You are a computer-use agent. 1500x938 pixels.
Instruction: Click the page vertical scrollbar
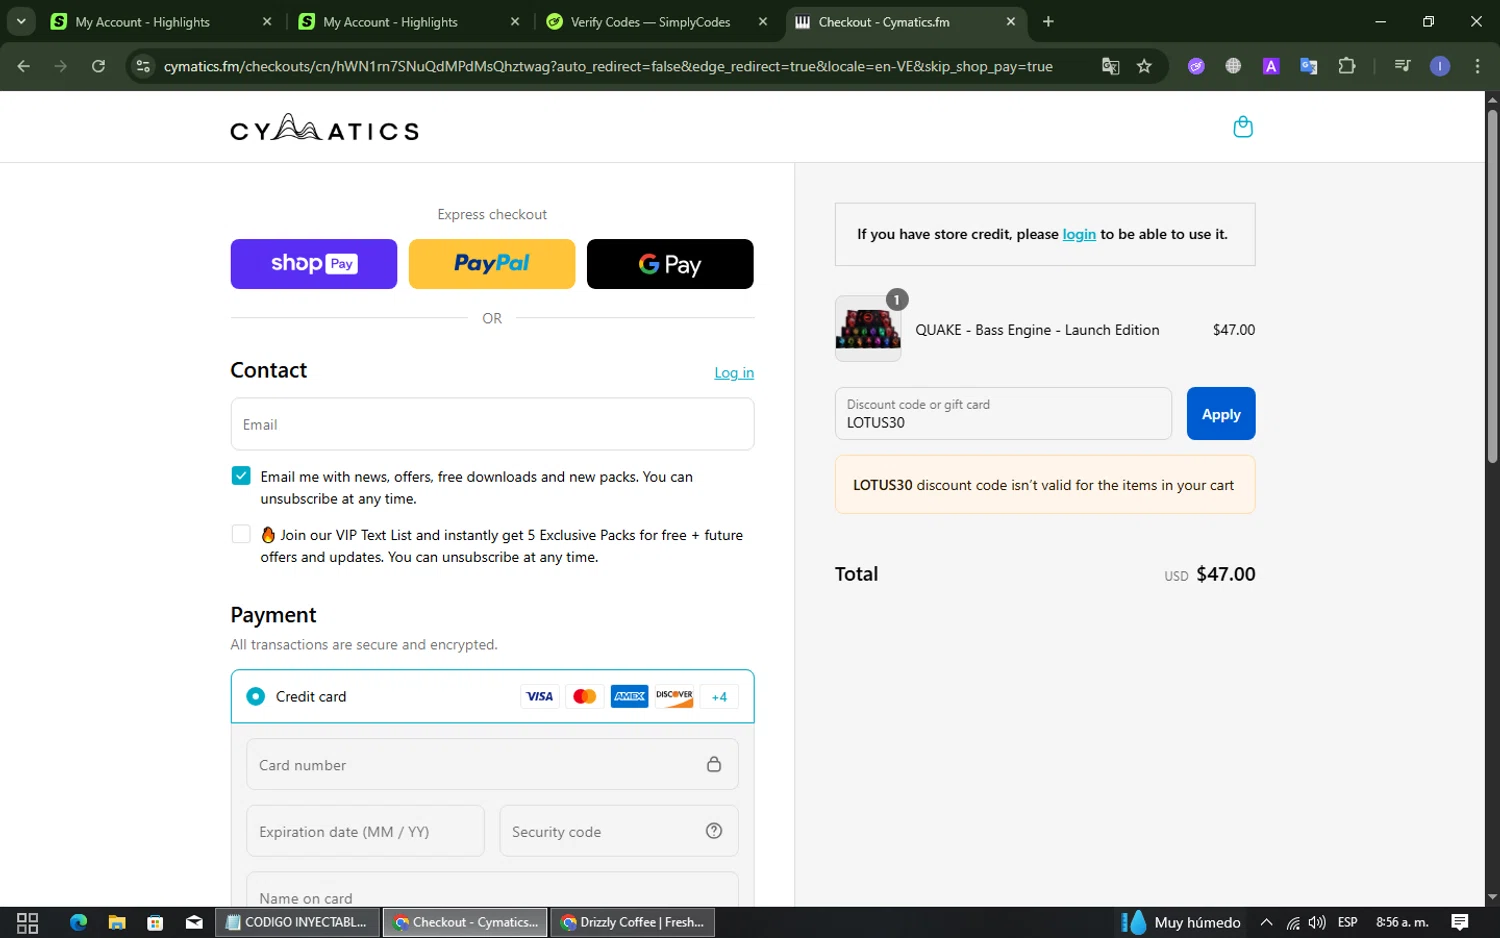pyautogui.click(x=1492, y=285)
